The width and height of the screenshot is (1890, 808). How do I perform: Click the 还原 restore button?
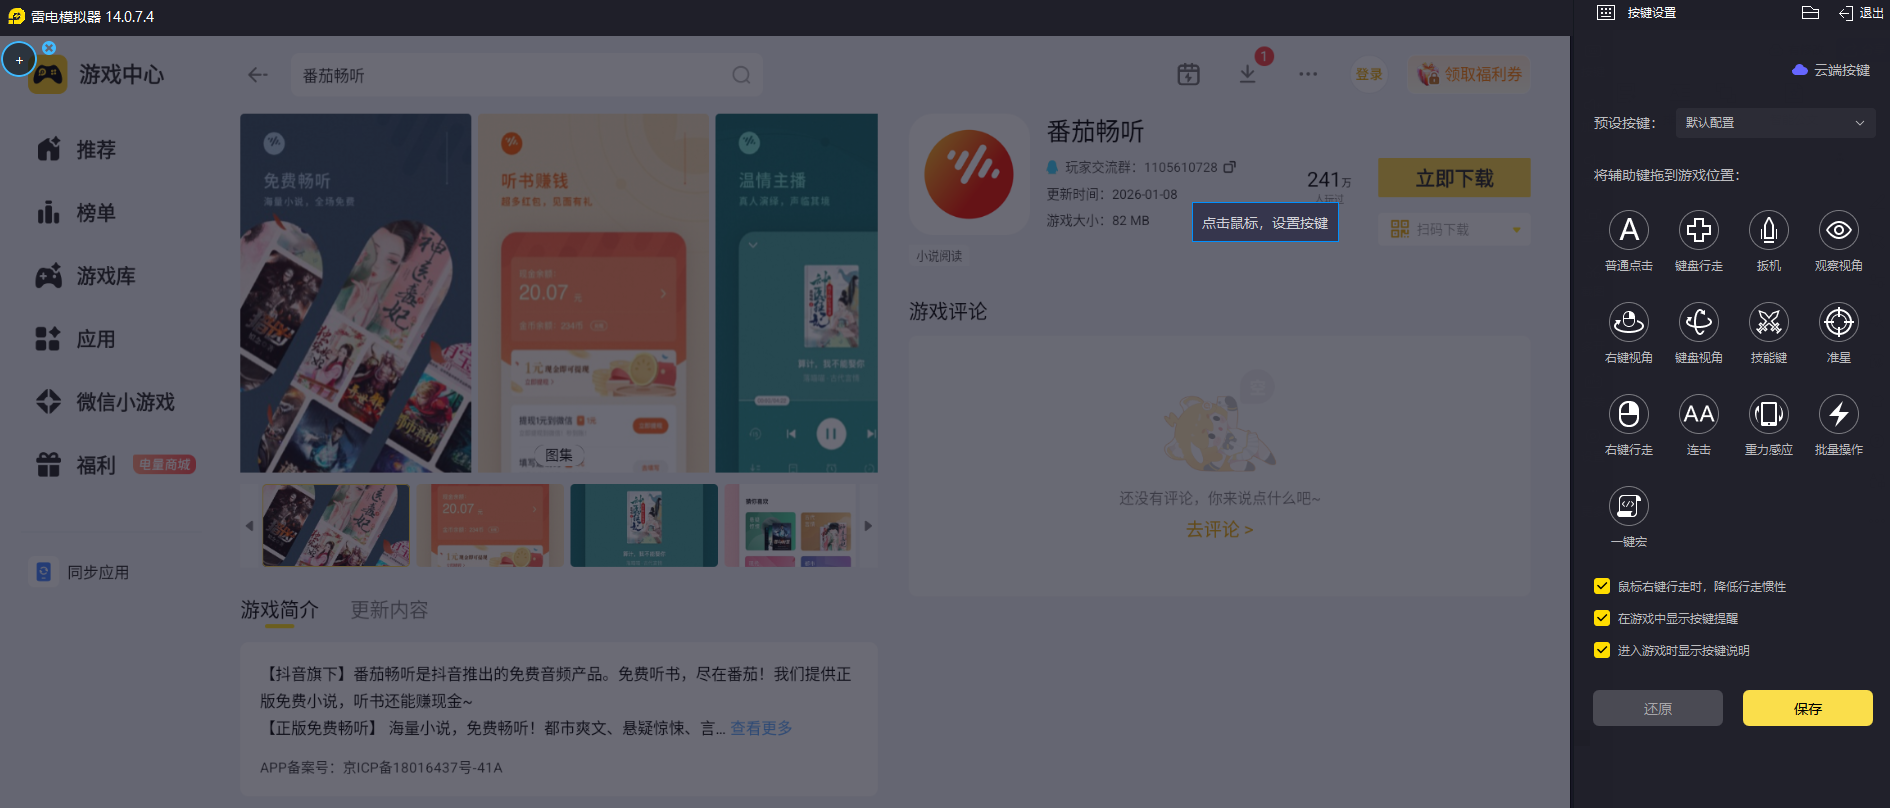tap(1658, 708)
